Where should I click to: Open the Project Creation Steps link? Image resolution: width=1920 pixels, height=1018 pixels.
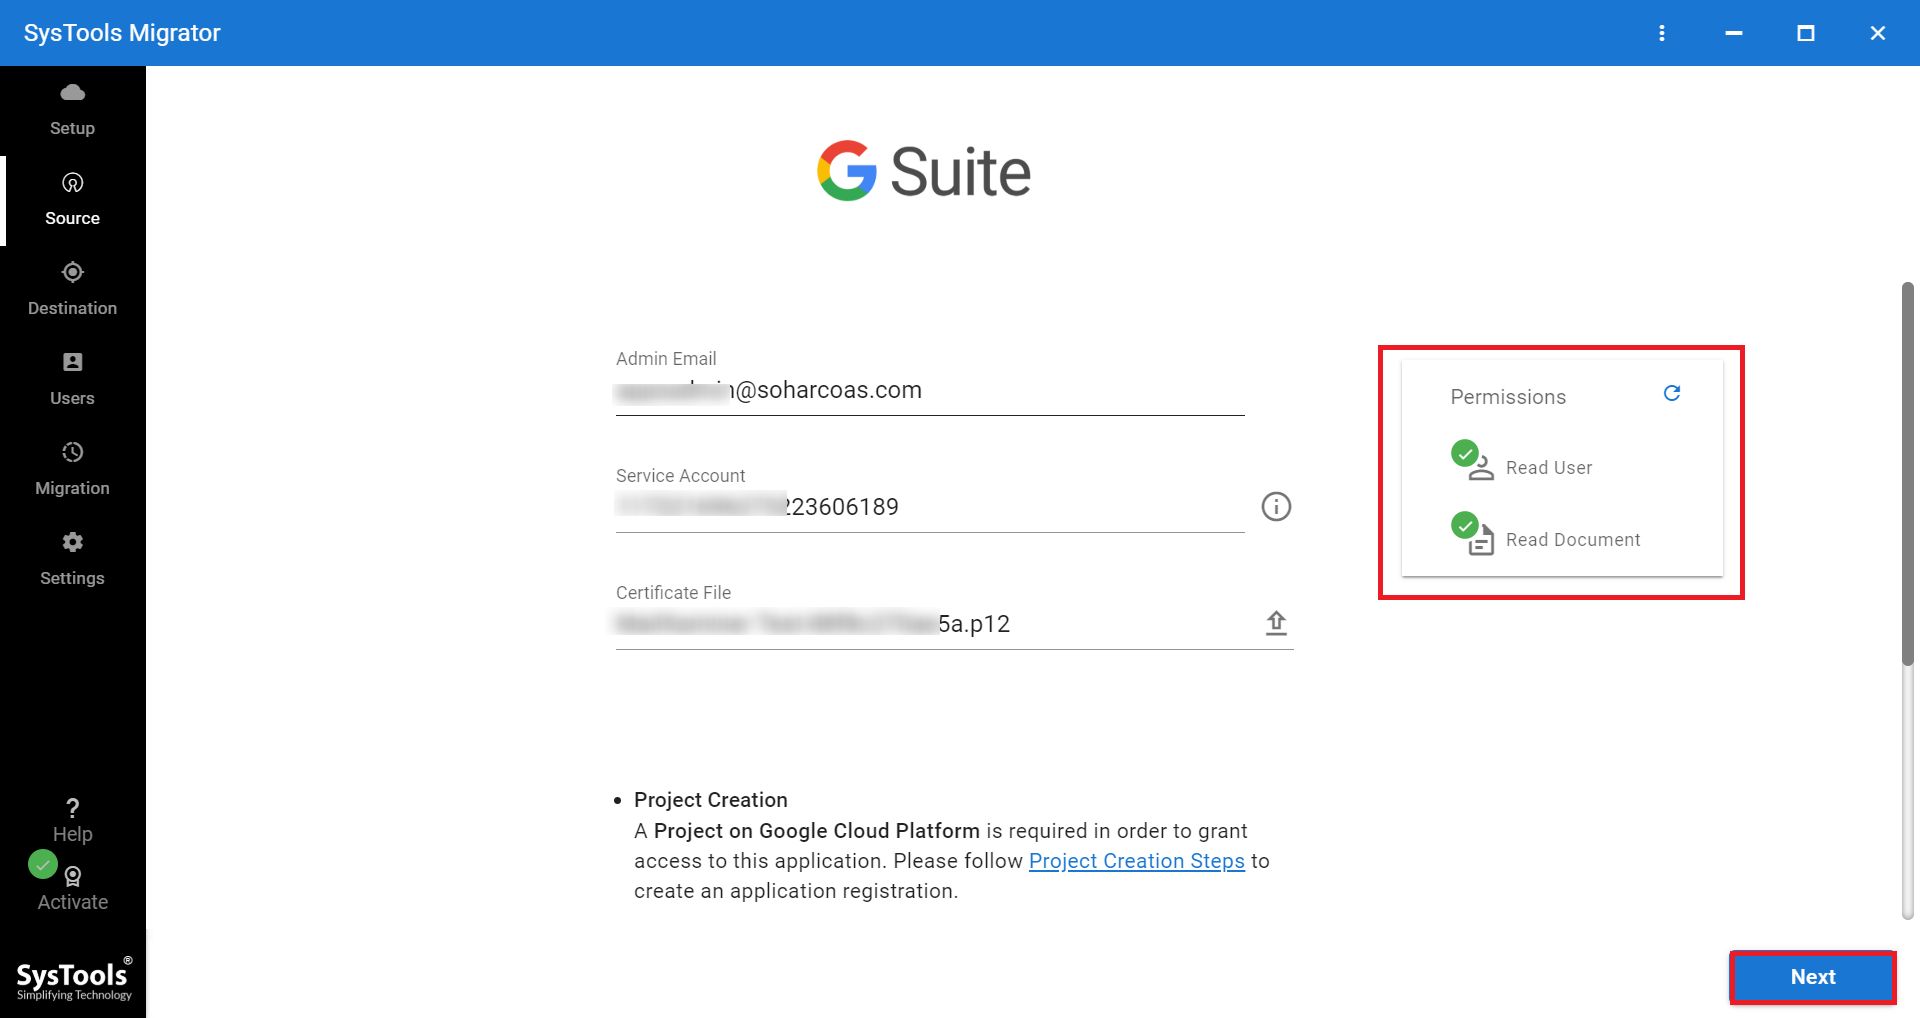tap(1136, 861)
